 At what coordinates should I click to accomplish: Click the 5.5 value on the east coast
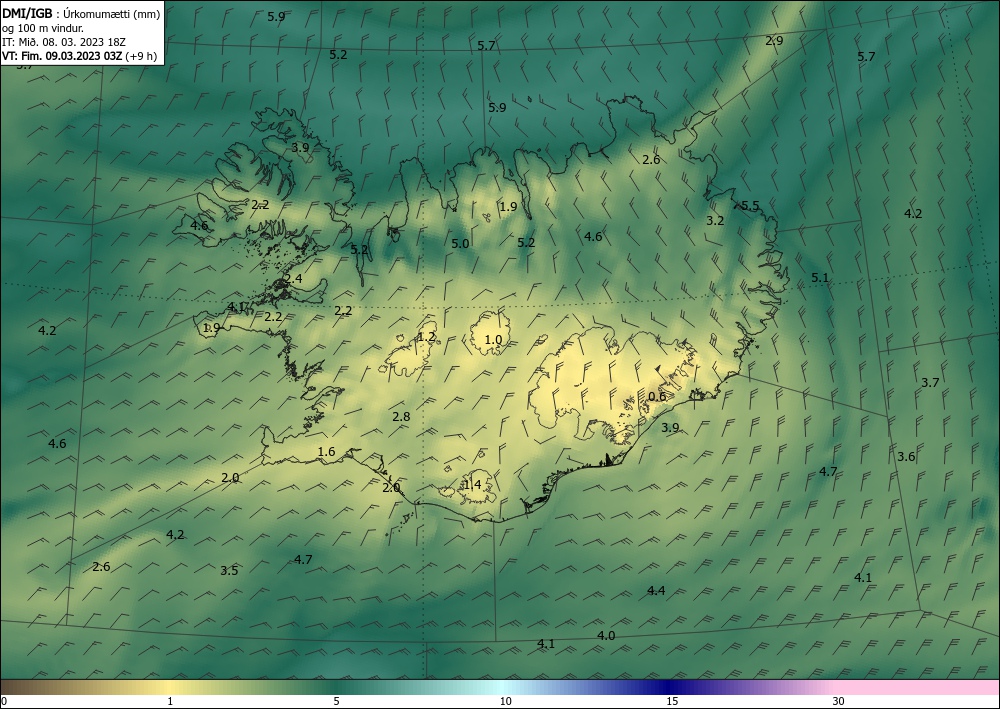(x=750, y=205)
